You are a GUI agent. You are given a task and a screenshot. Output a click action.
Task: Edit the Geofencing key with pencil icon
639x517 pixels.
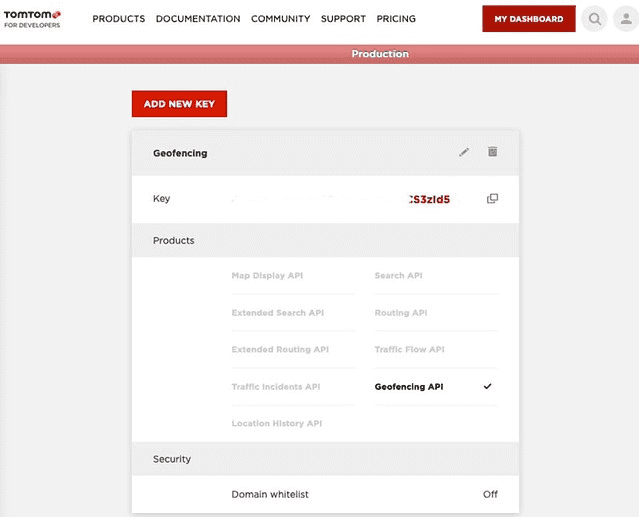464,152
